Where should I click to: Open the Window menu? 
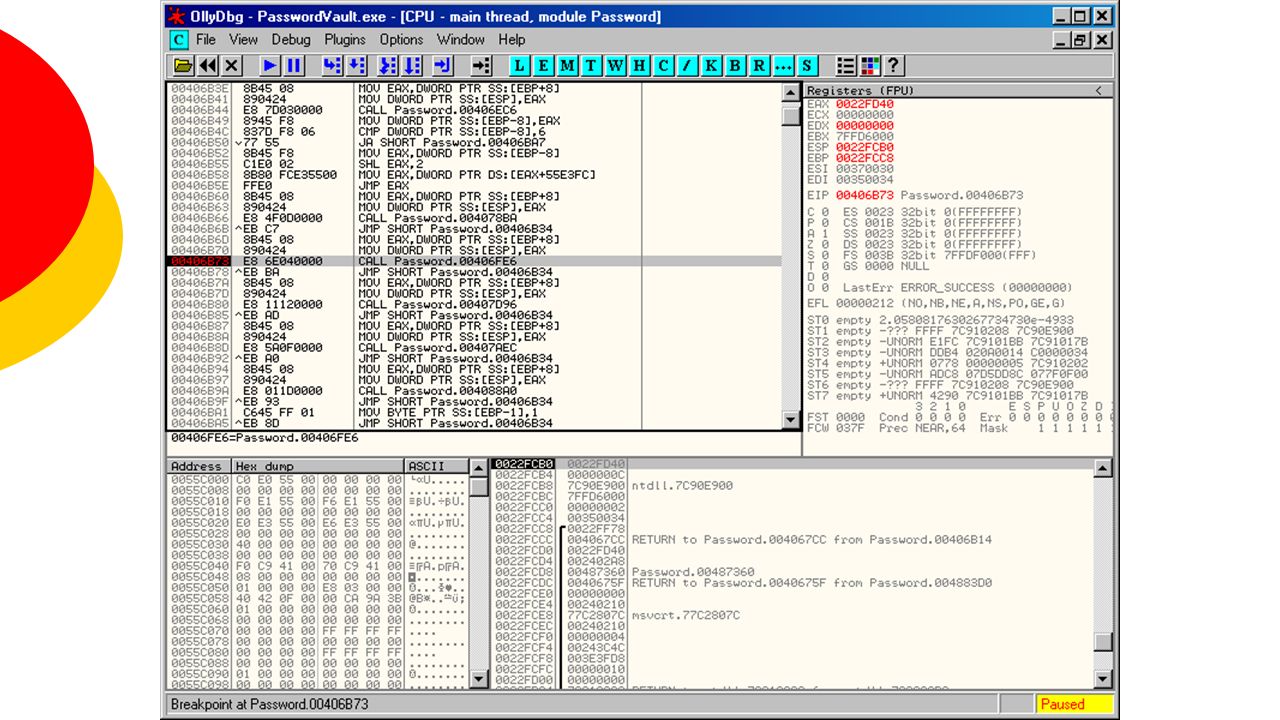tap(461, 40)
